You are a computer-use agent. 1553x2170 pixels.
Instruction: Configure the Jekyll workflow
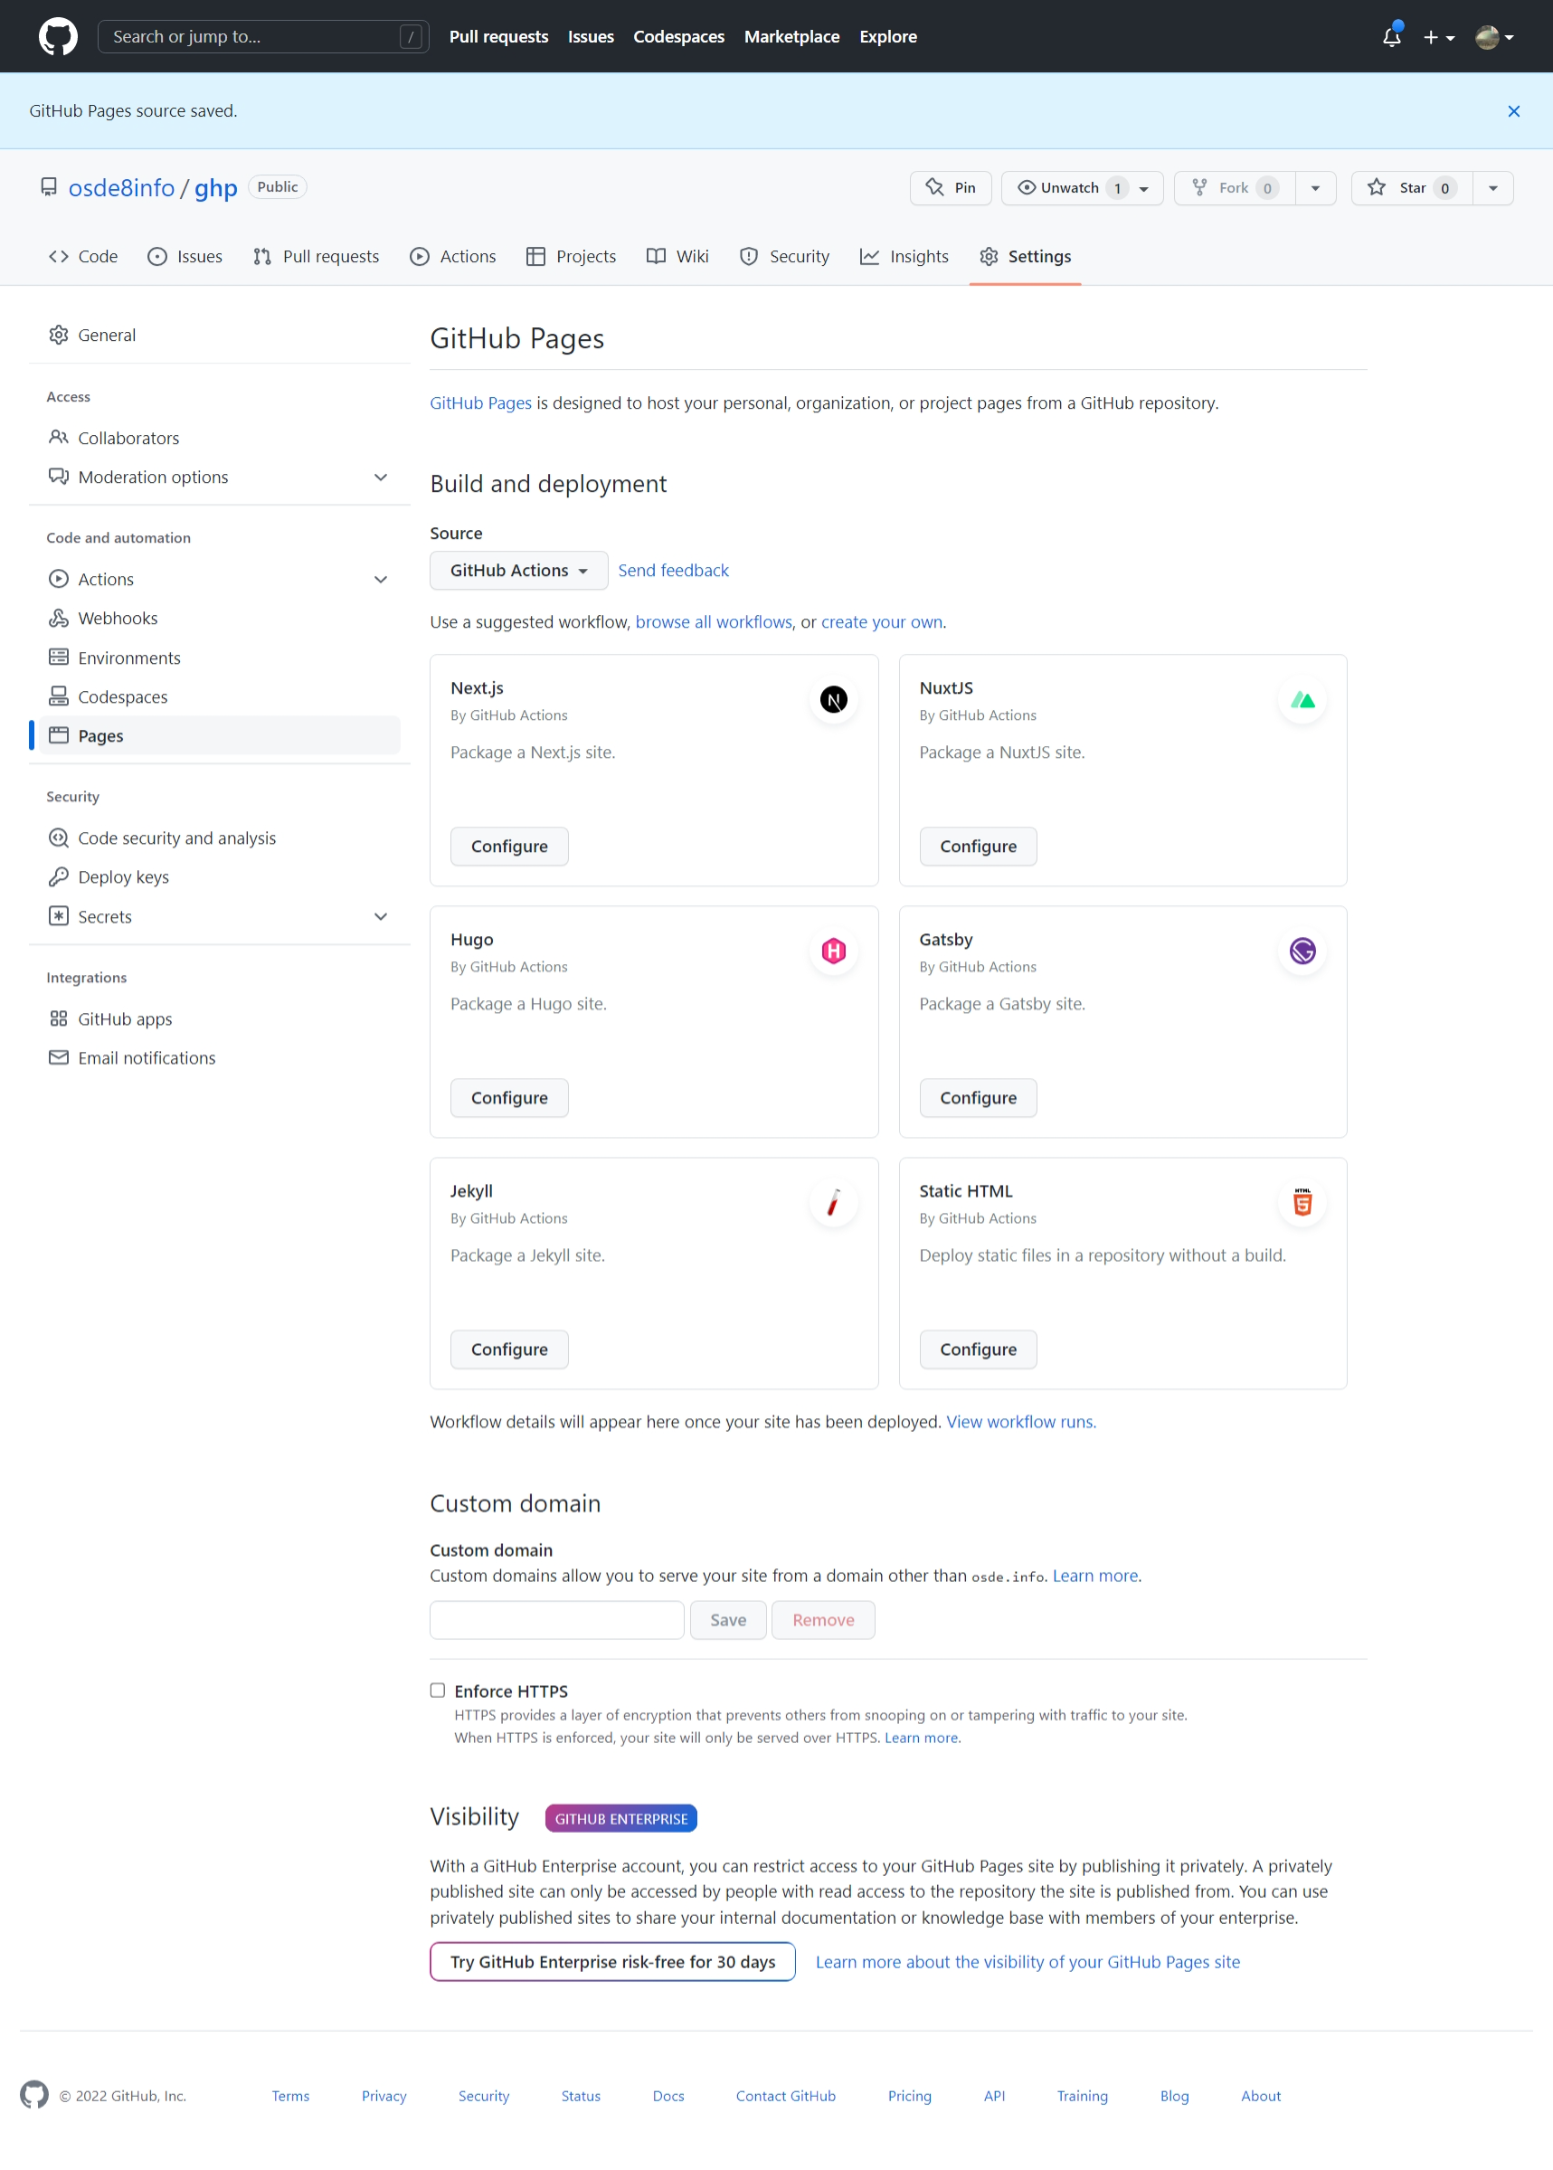coord(509,1349)
